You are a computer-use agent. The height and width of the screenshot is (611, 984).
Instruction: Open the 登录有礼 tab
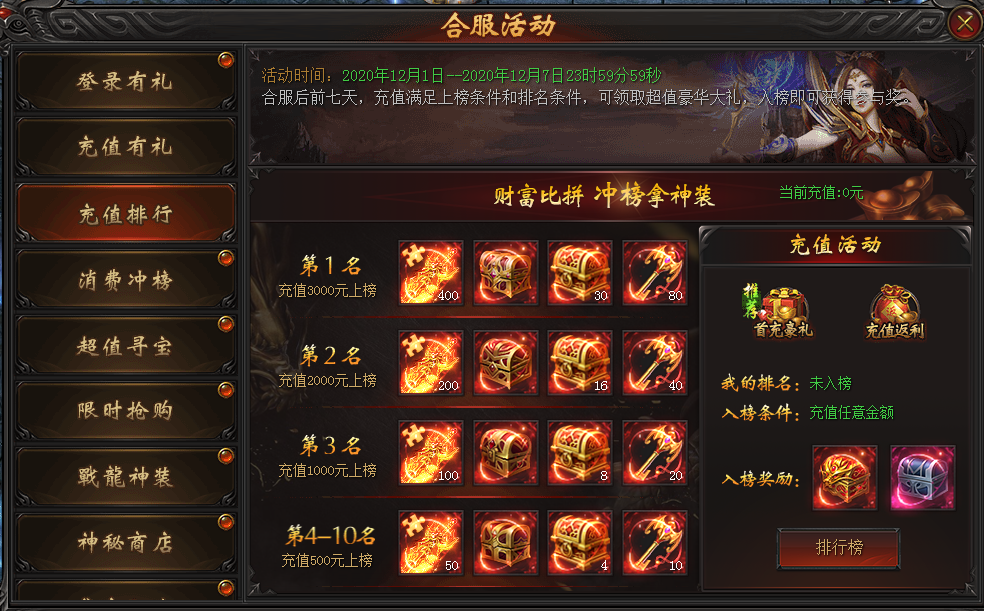point(126,82)
